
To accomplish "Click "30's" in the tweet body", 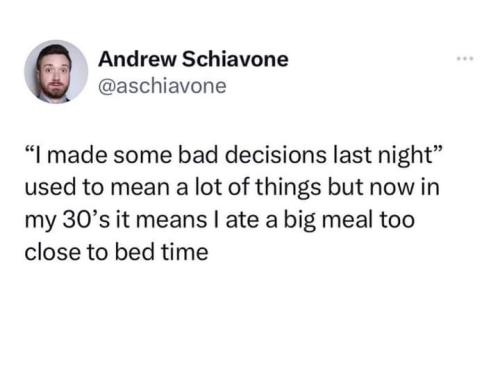I will tap(86, 220).
